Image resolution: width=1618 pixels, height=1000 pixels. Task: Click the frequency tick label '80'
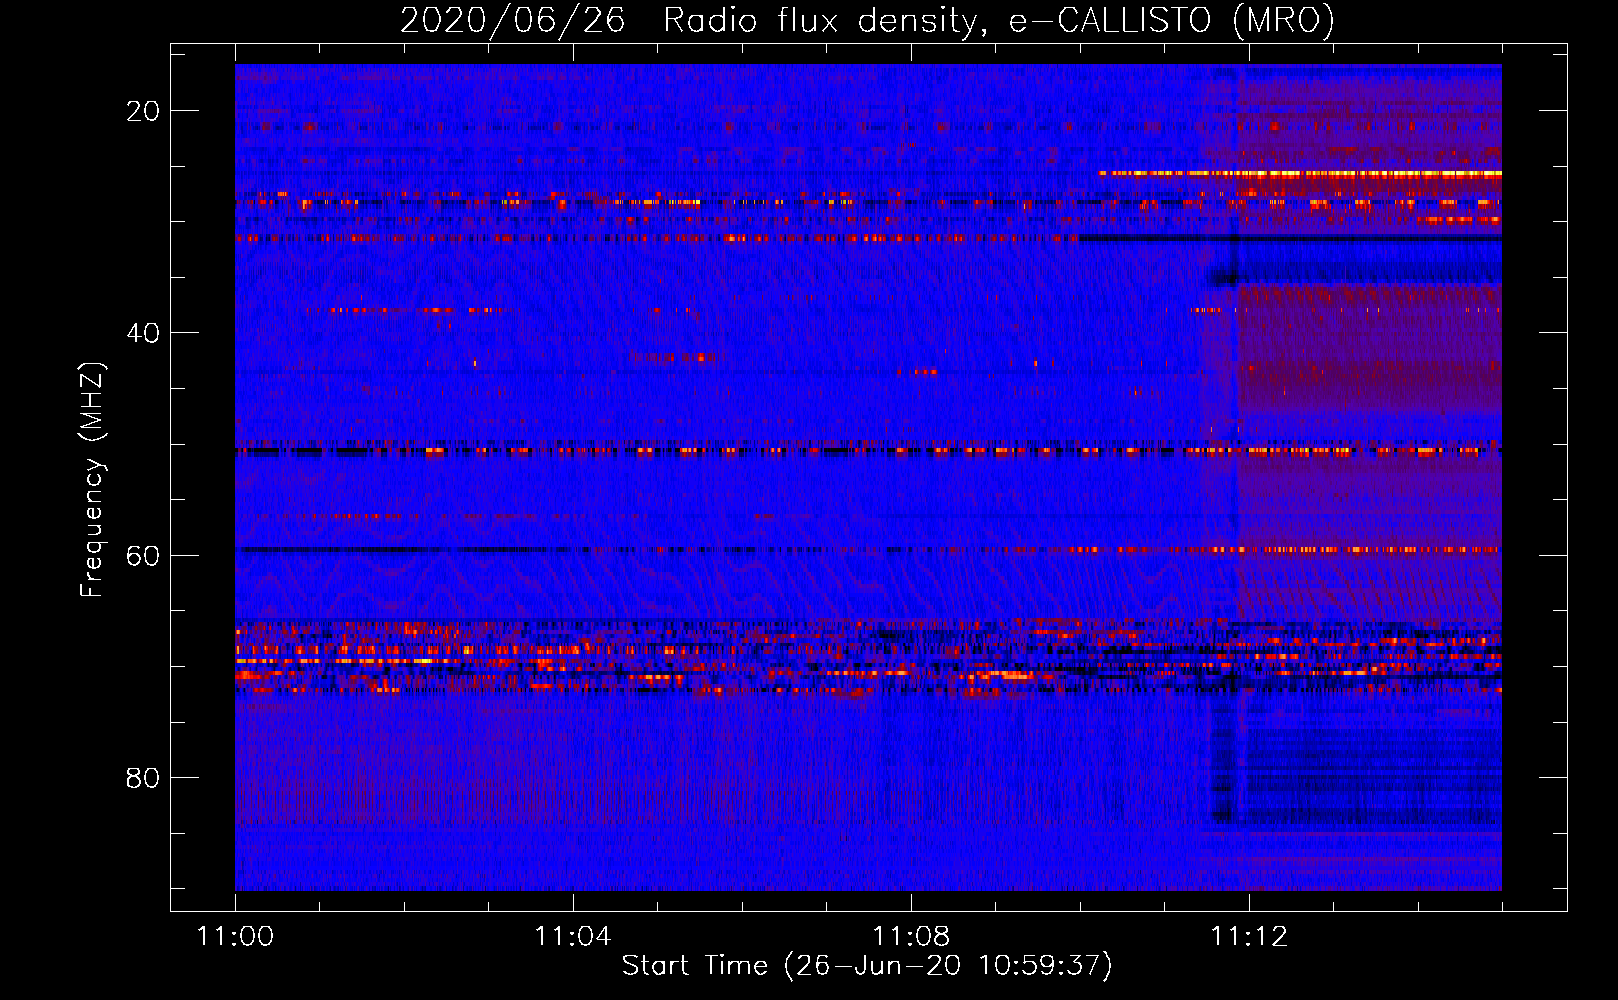143,777
